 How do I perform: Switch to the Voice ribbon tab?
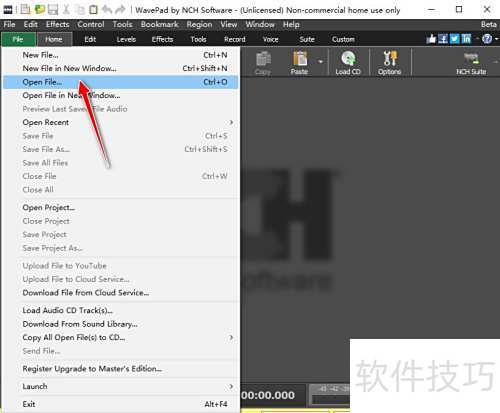(x=271, y=39)
